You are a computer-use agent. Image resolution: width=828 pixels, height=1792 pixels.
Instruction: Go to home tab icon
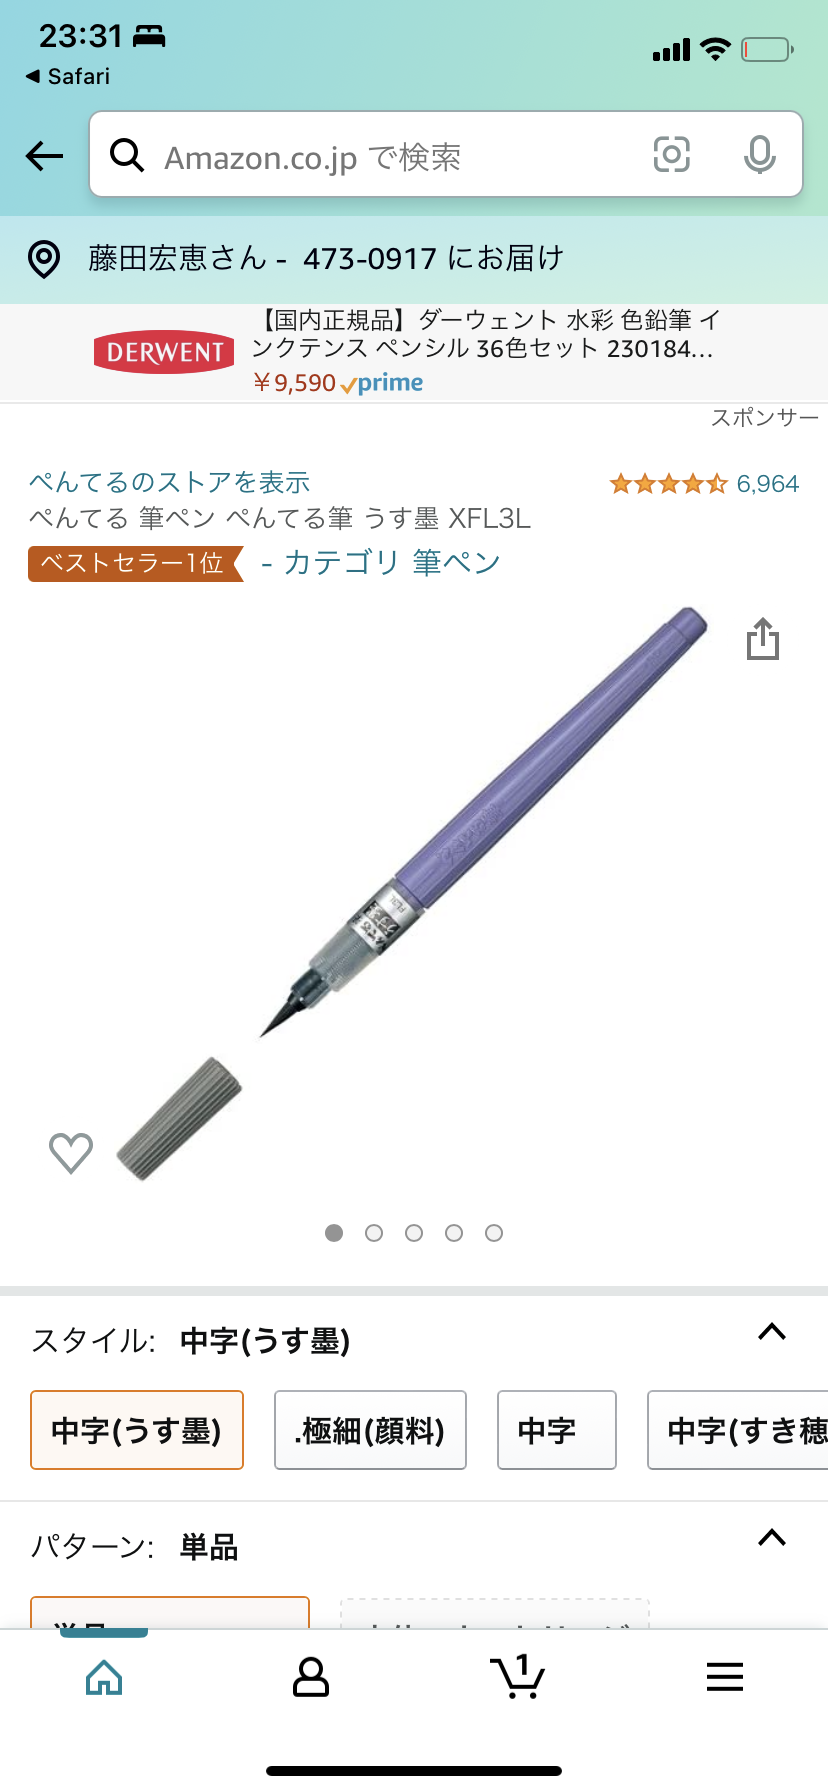click(104, 1677)
